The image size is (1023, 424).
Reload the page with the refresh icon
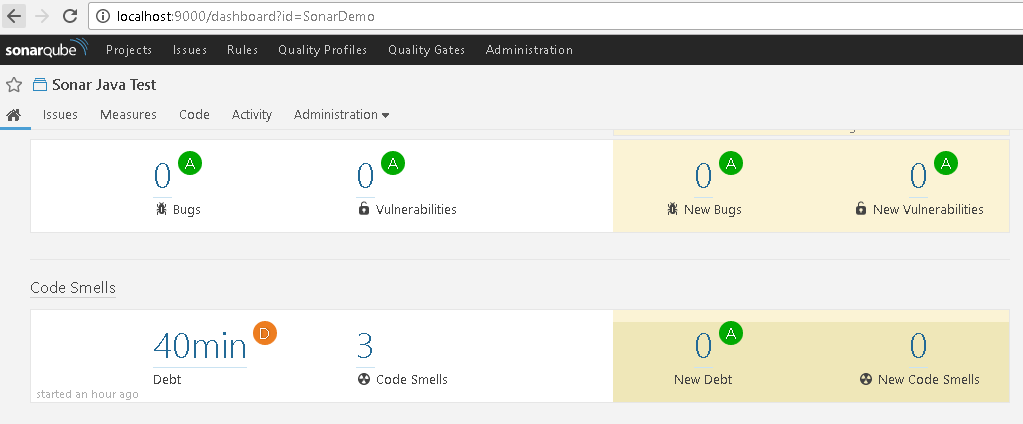[x=70, y=17]
